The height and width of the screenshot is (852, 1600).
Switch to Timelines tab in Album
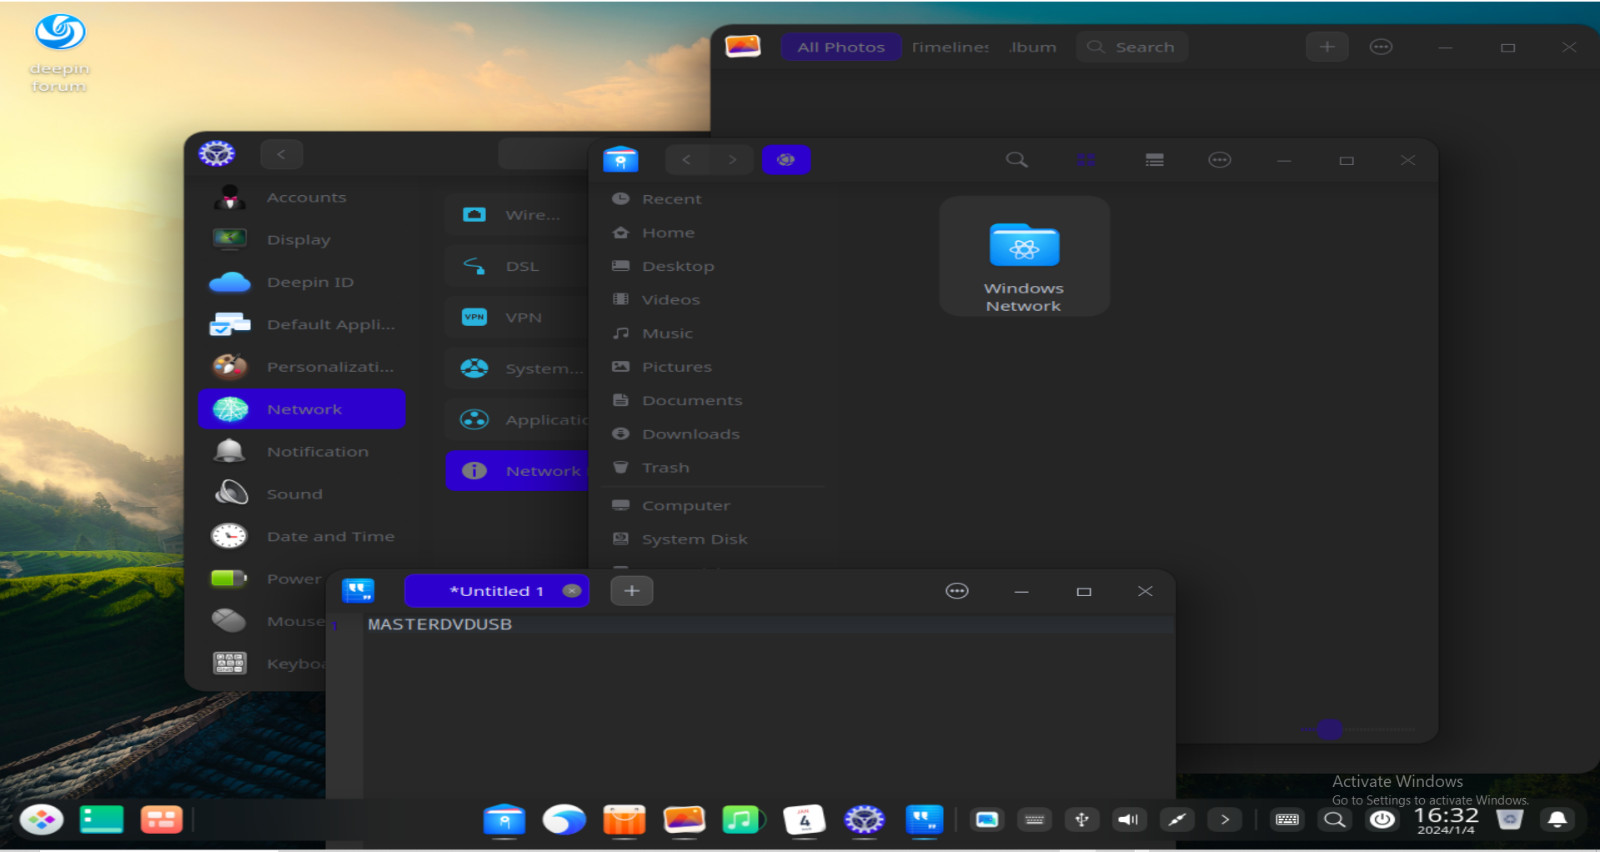(950, 47)
